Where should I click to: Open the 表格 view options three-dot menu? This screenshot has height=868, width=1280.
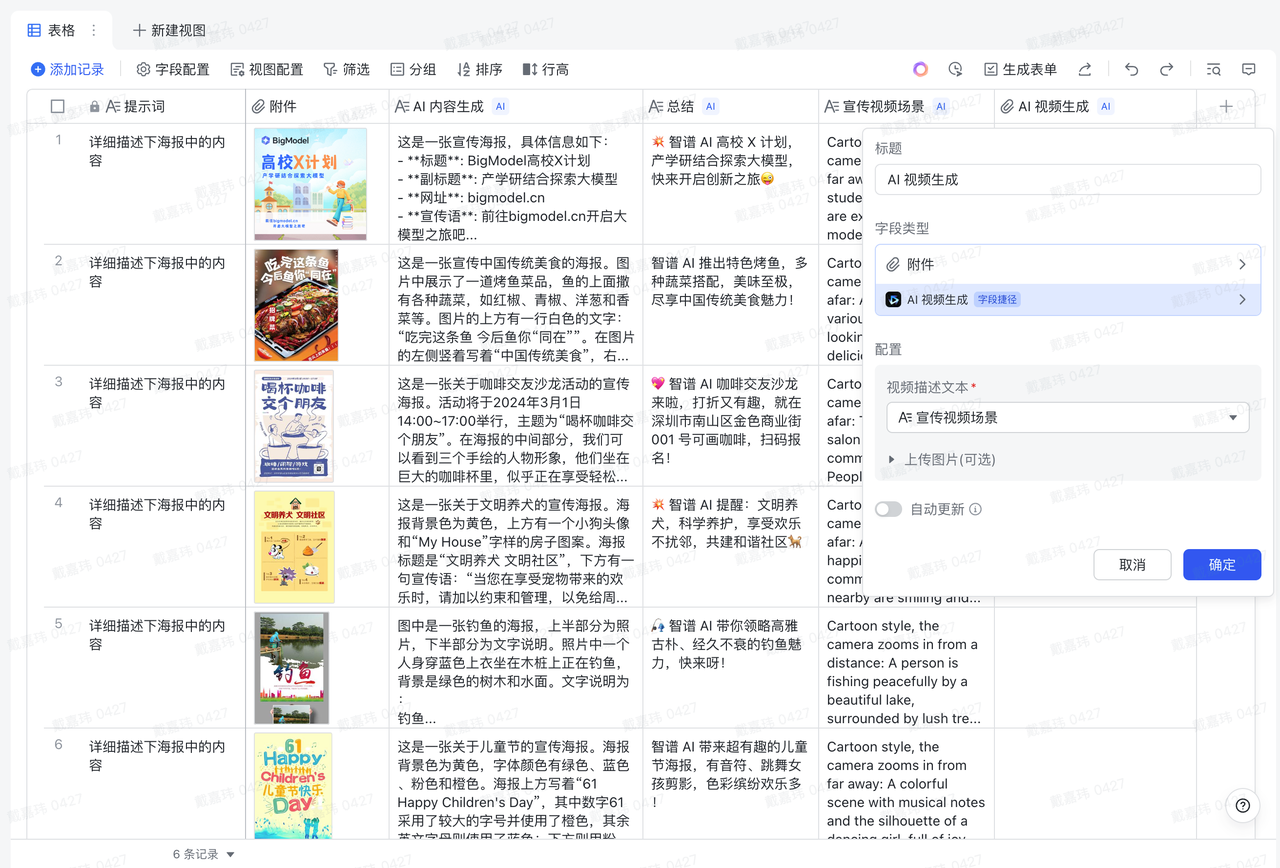coord(94,30)
